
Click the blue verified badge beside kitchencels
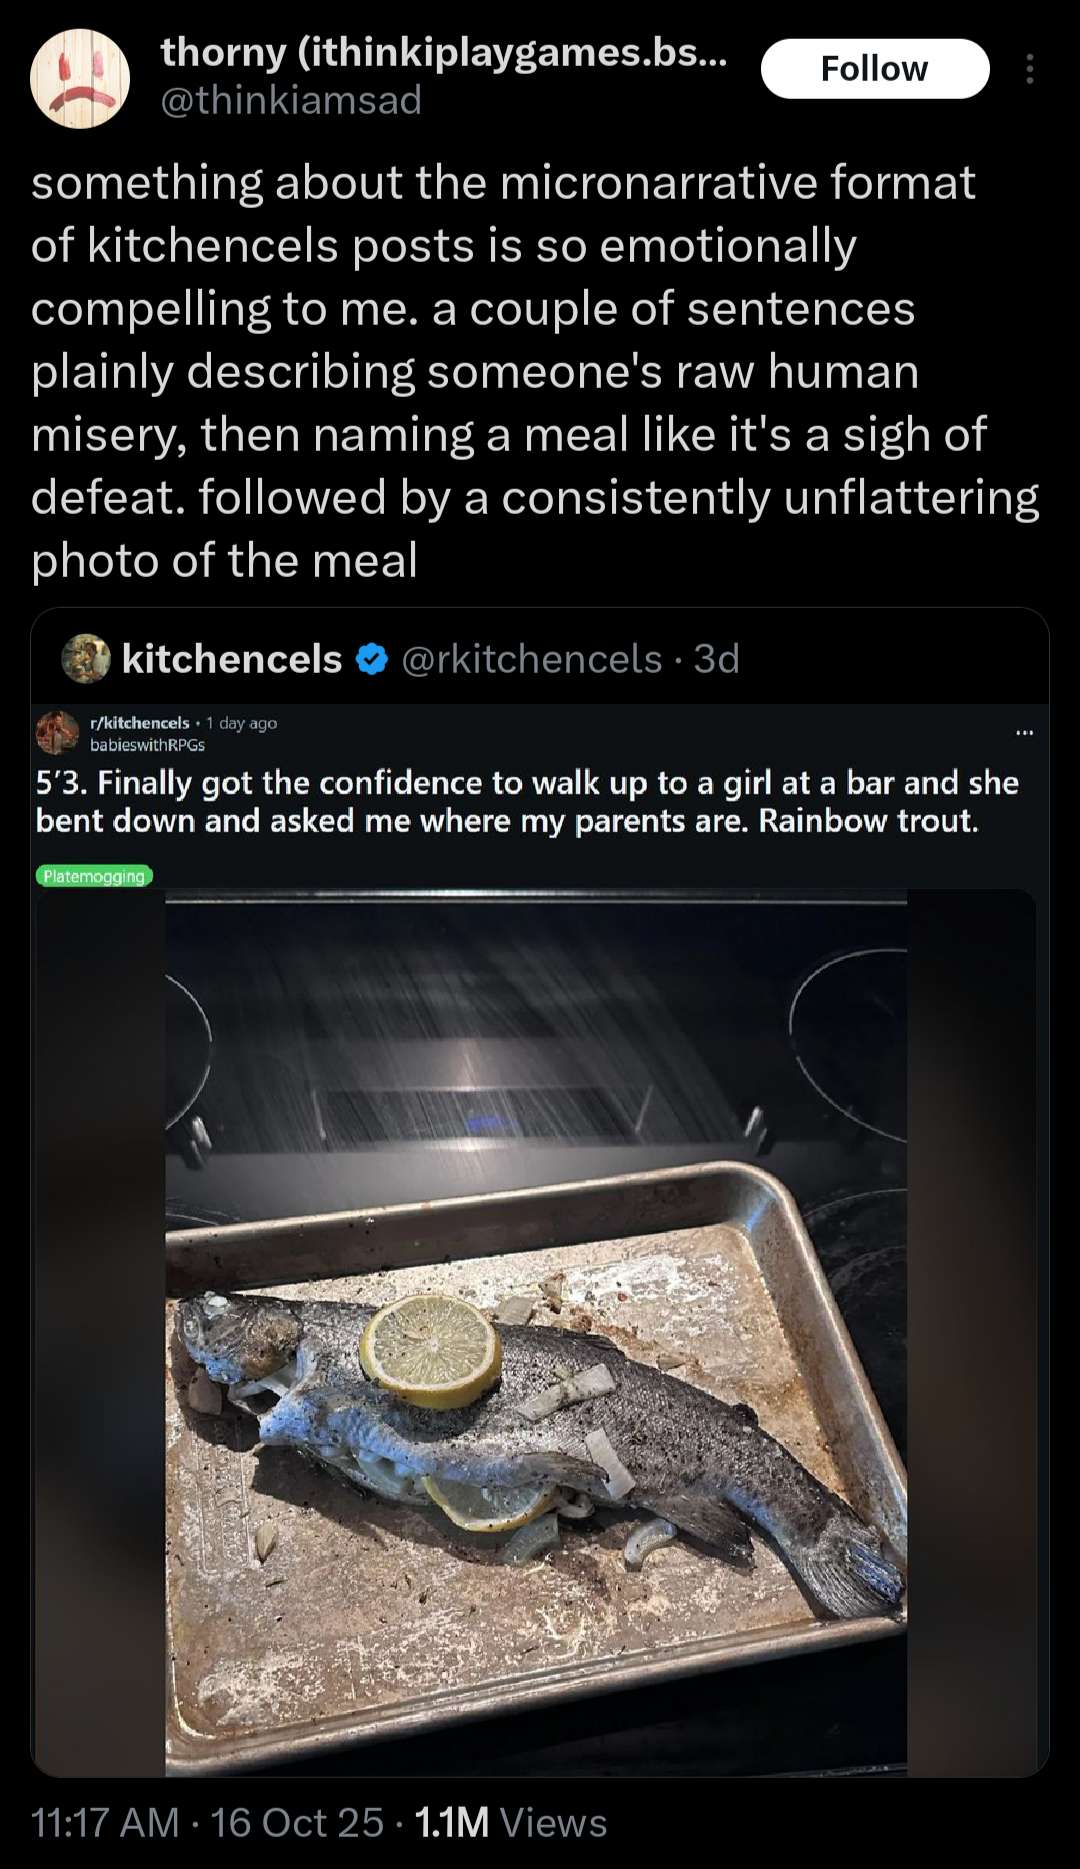[x=372, y=659]
